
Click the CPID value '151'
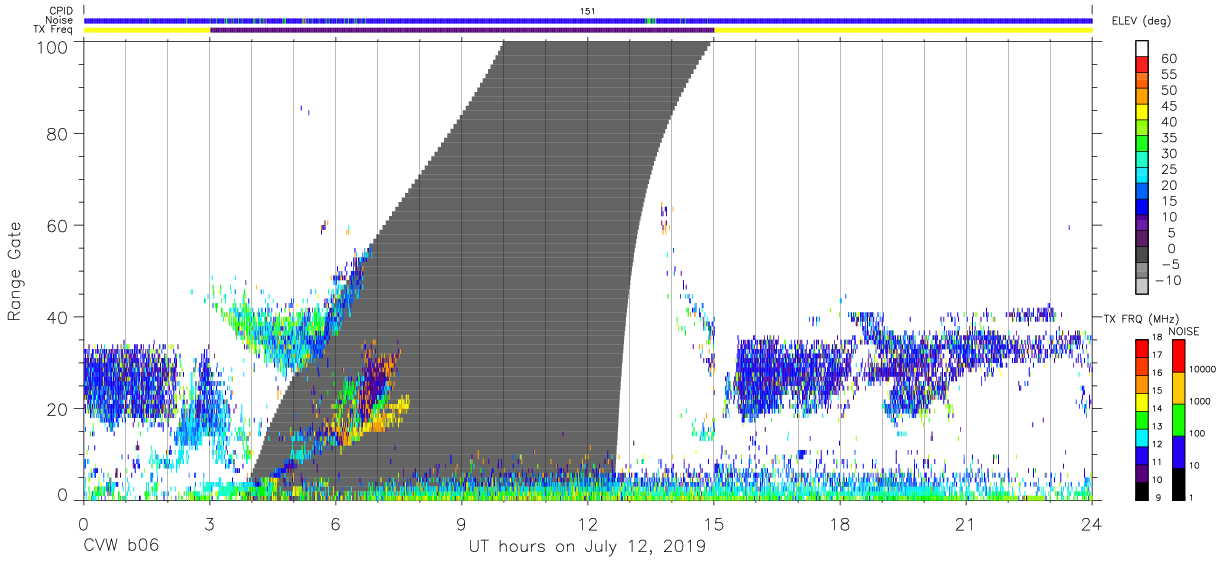tap(588, 11)
